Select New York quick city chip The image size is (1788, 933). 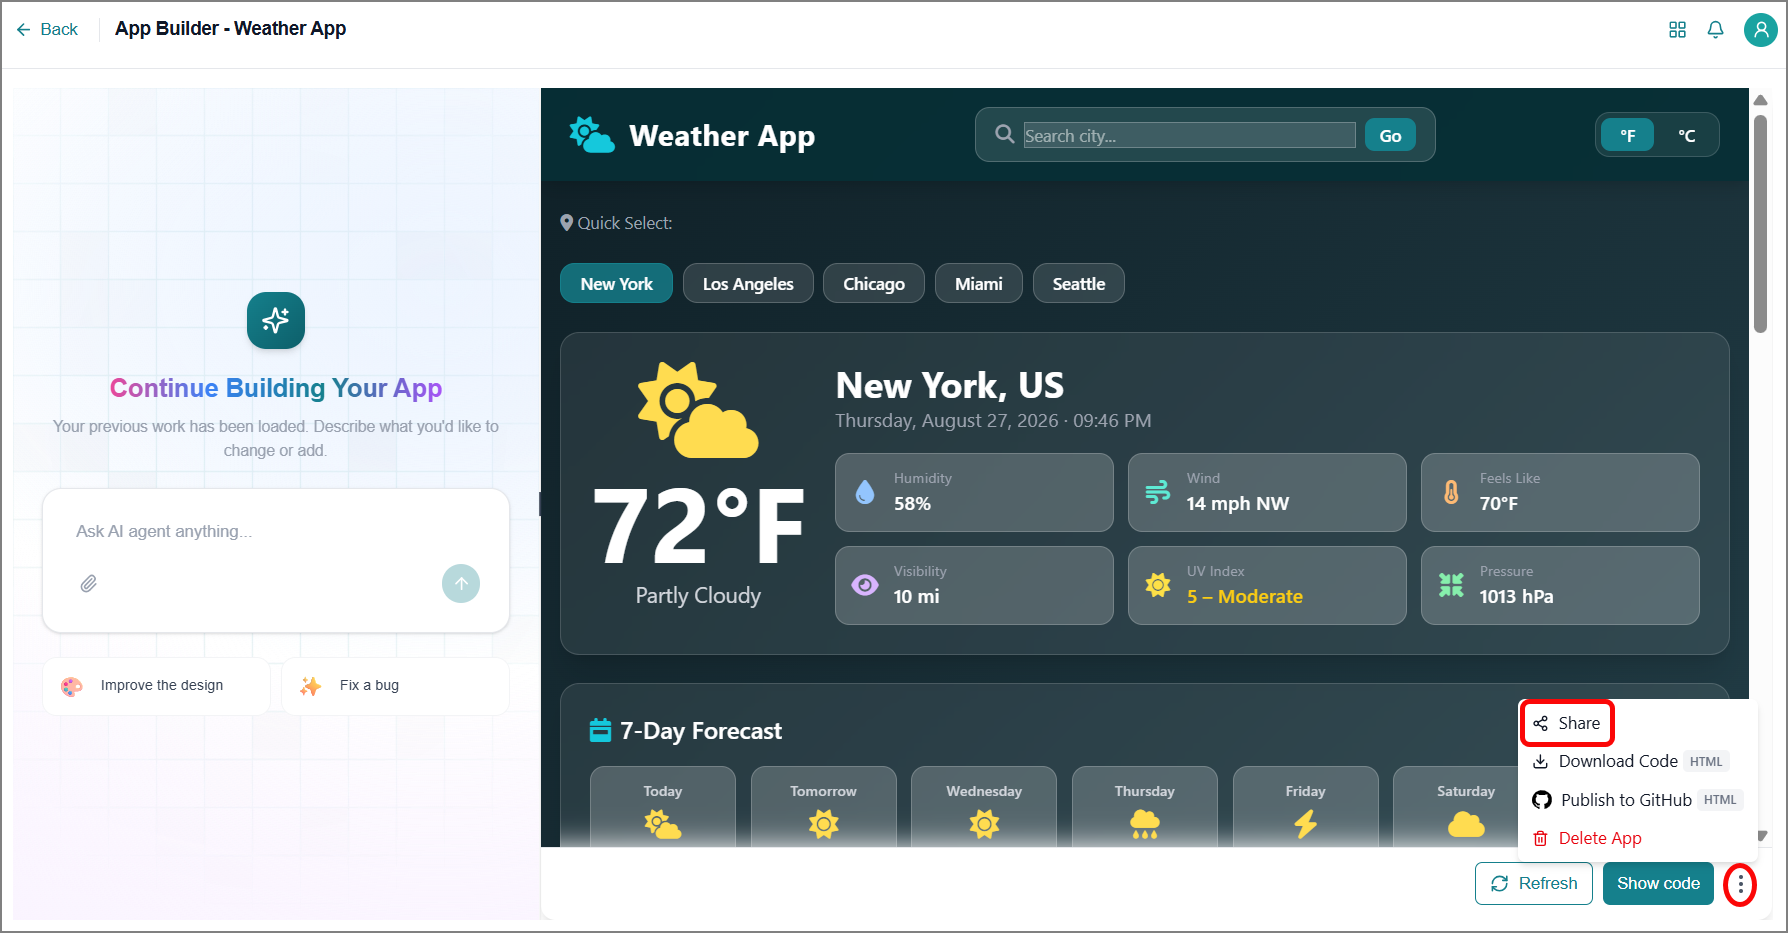[x=616, y=284]
